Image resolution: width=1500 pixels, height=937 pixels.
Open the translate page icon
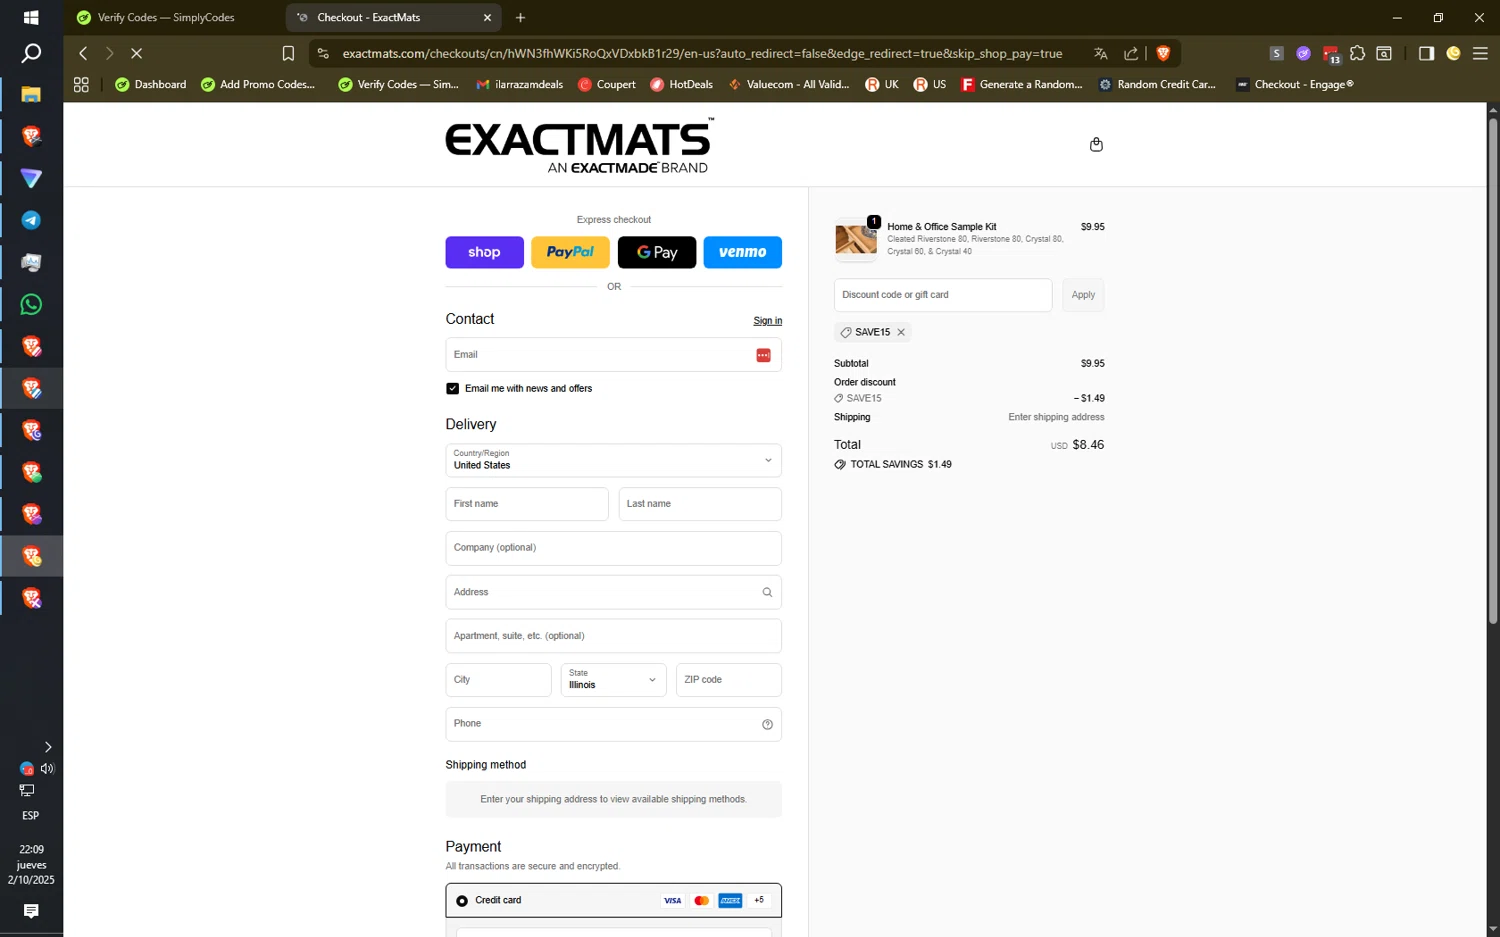1100,53
